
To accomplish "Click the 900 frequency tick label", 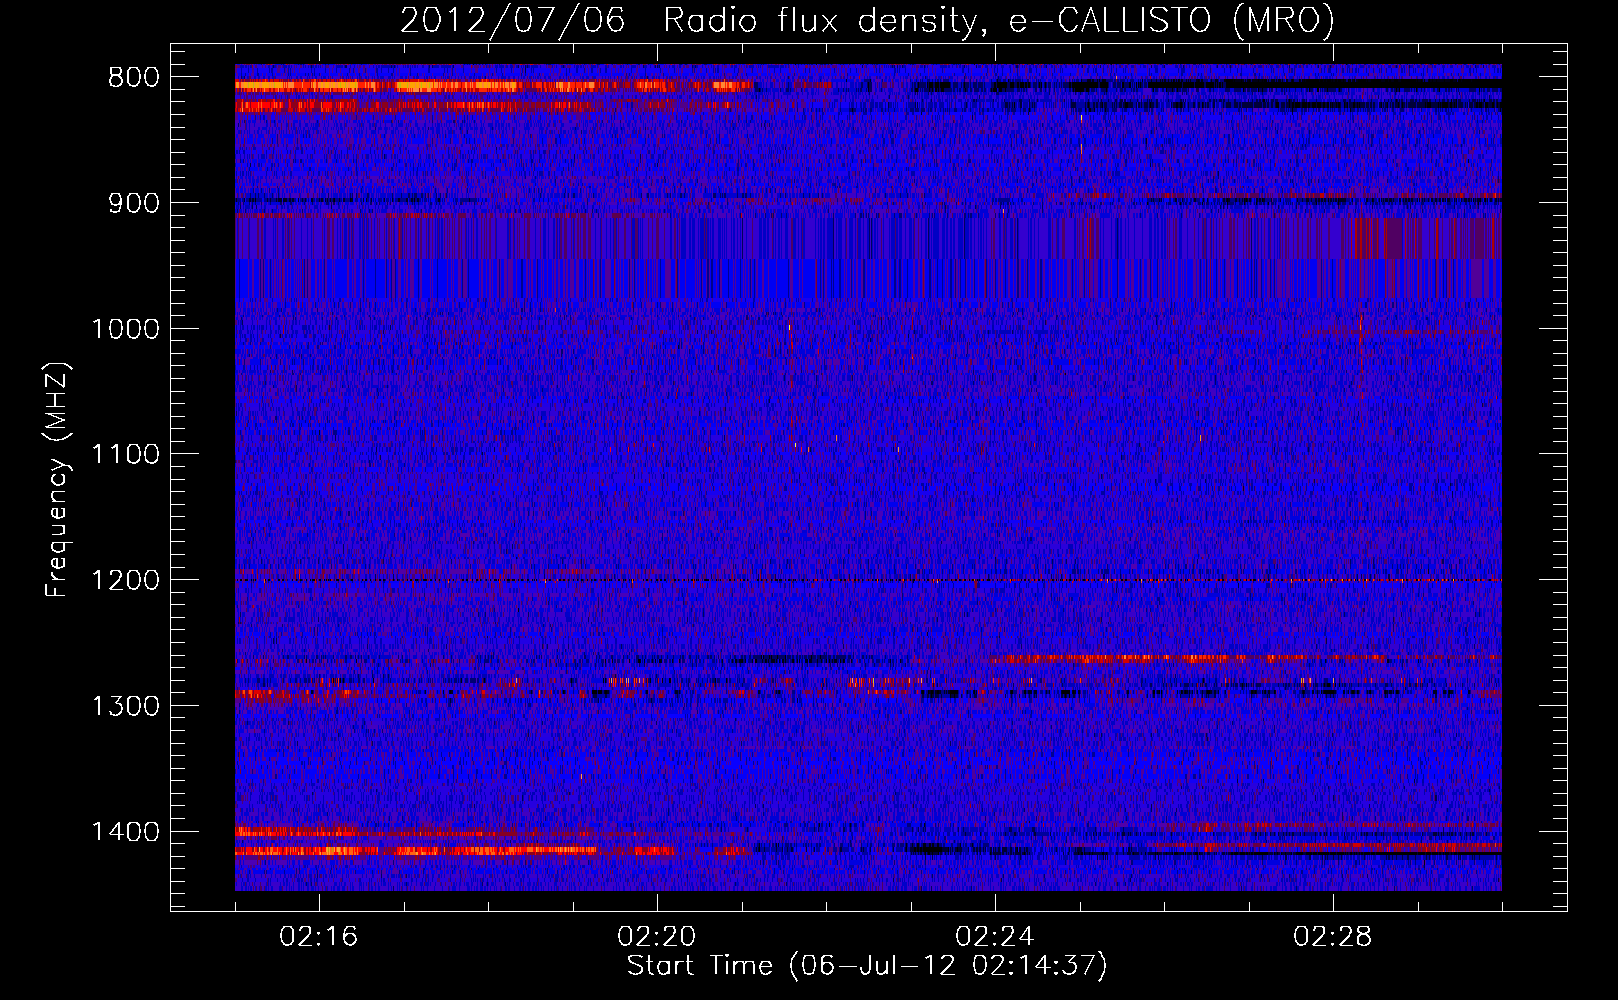I will click(134, 203).
